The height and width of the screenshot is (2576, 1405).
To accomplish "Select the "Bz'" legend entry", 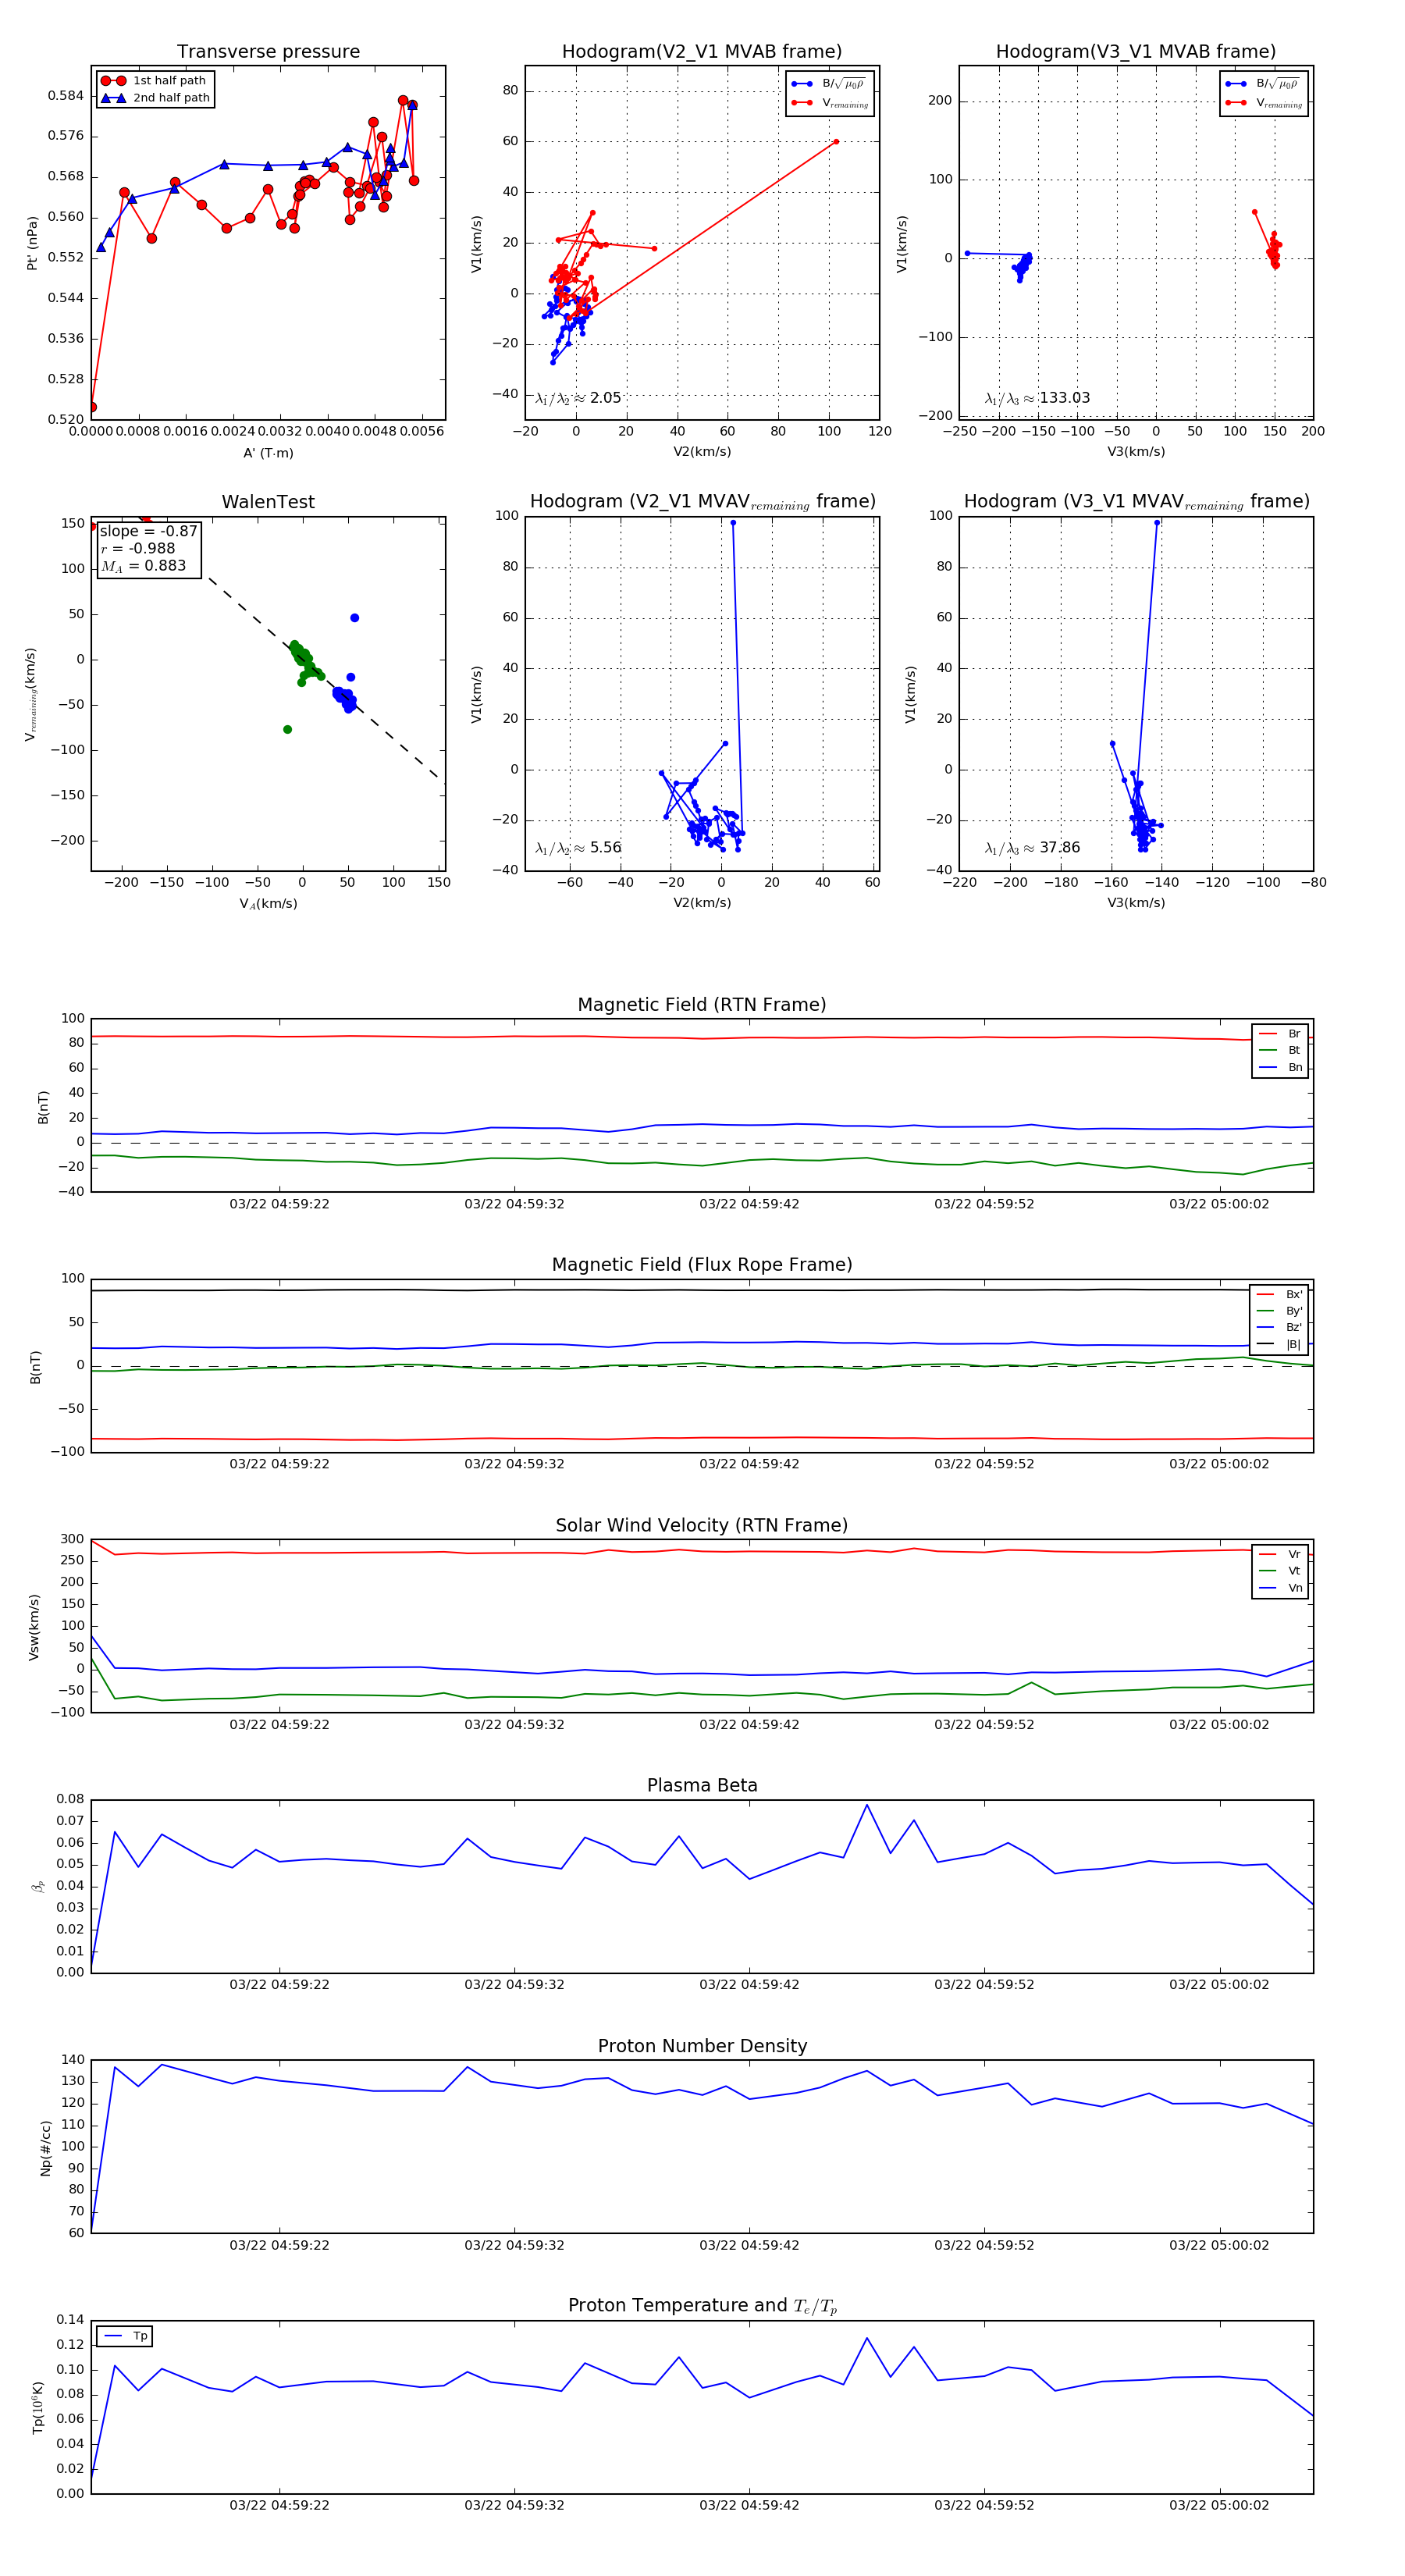I will 1279,1328.
